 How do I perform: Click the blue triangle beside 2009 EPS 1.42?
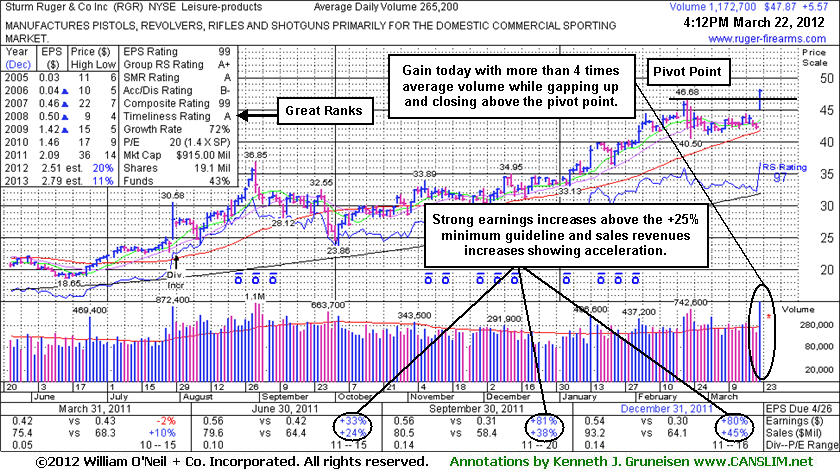(x=65, y=130)
